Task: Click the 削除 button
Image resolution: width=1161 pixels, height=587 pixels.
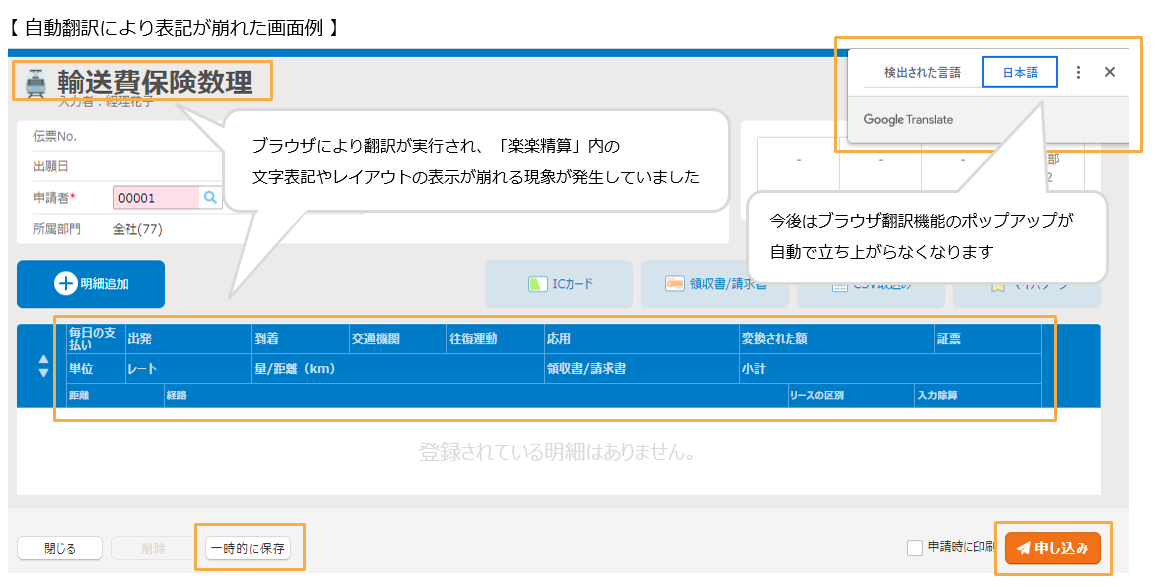Action: [x=153, y=548]
